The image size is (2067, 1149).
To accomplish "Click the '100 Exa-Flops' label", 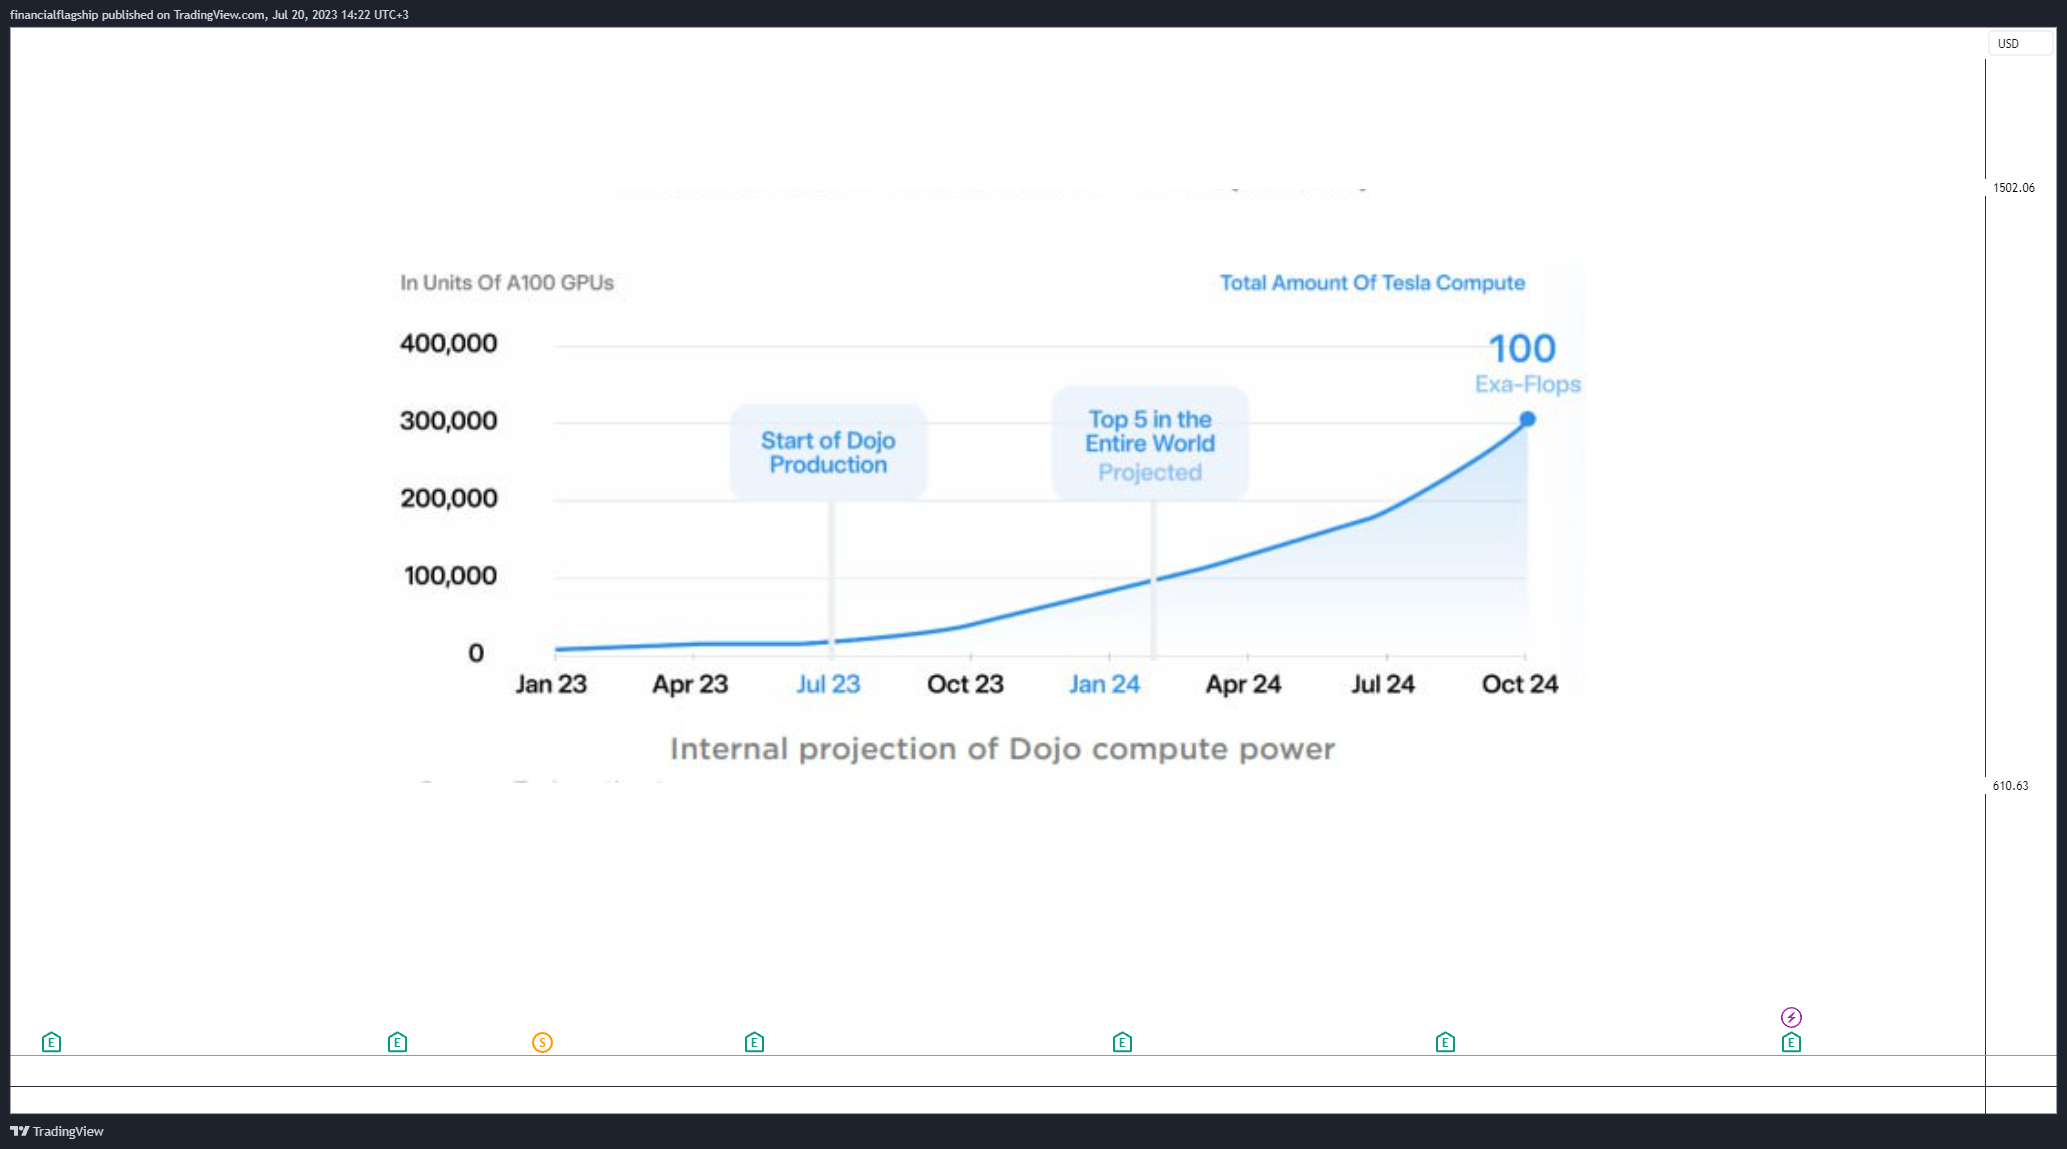I will click(1526, 363).
